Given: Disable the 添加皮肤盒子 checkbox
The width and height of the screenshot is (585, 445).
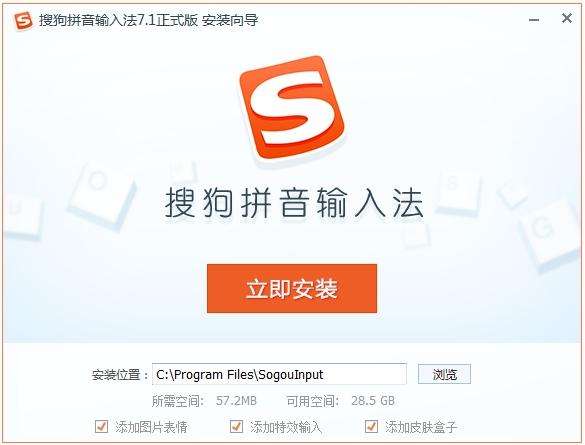Looking at the screenshot, I should coord(371,426).
